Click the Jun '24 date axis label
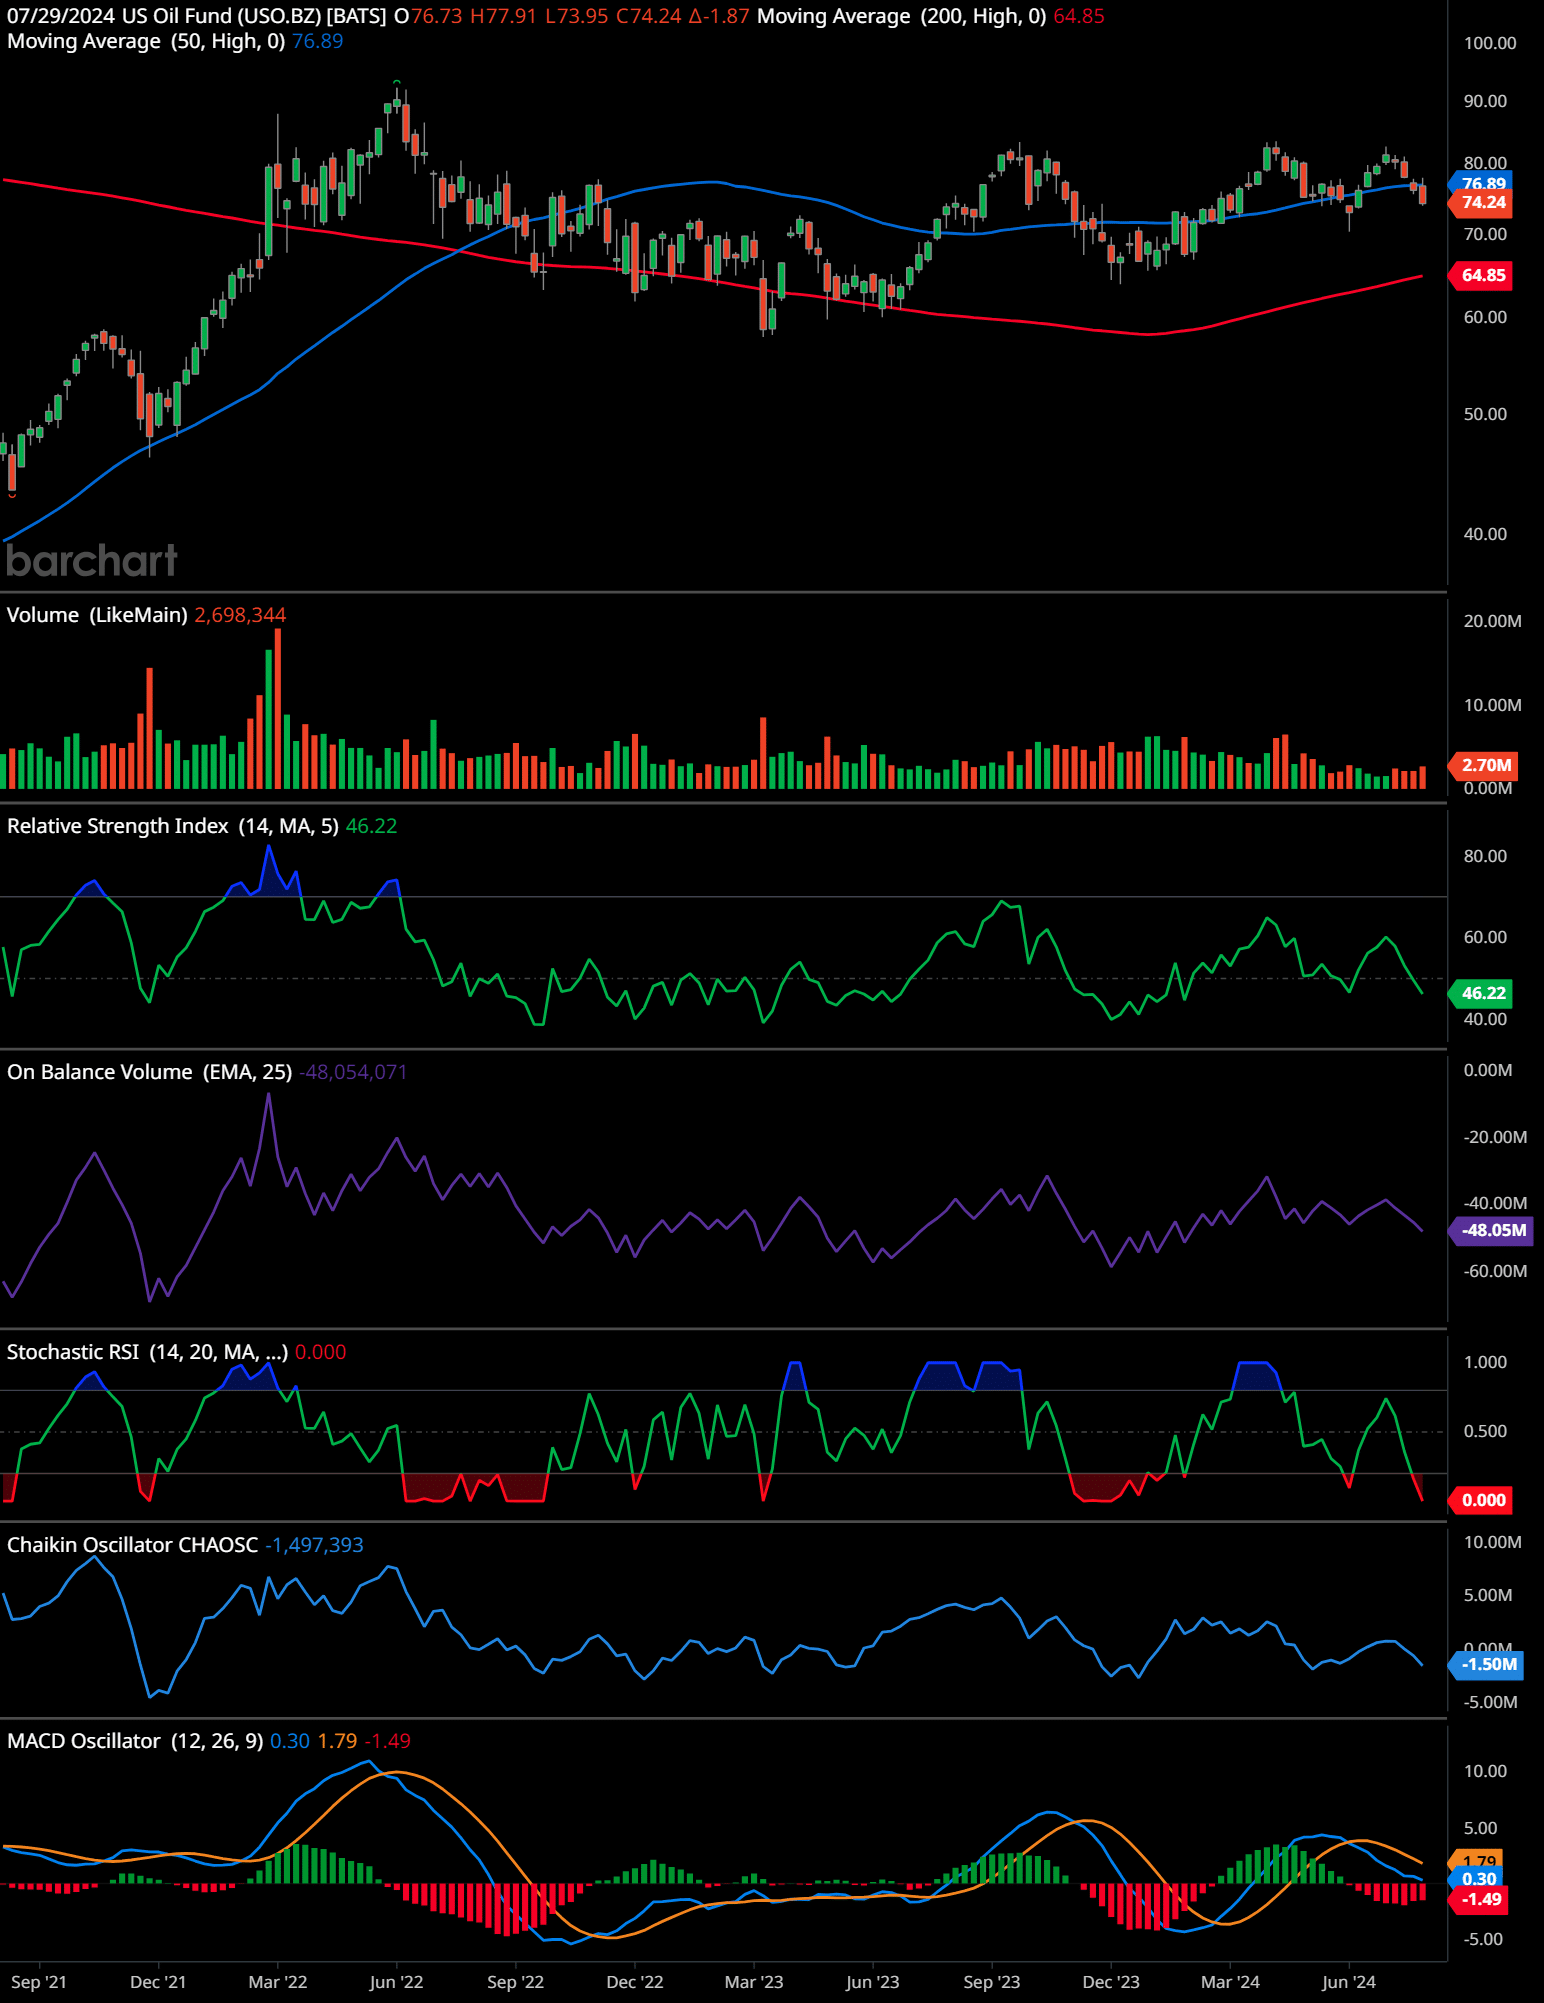1544x2003 pixels. point(1349,1983)
